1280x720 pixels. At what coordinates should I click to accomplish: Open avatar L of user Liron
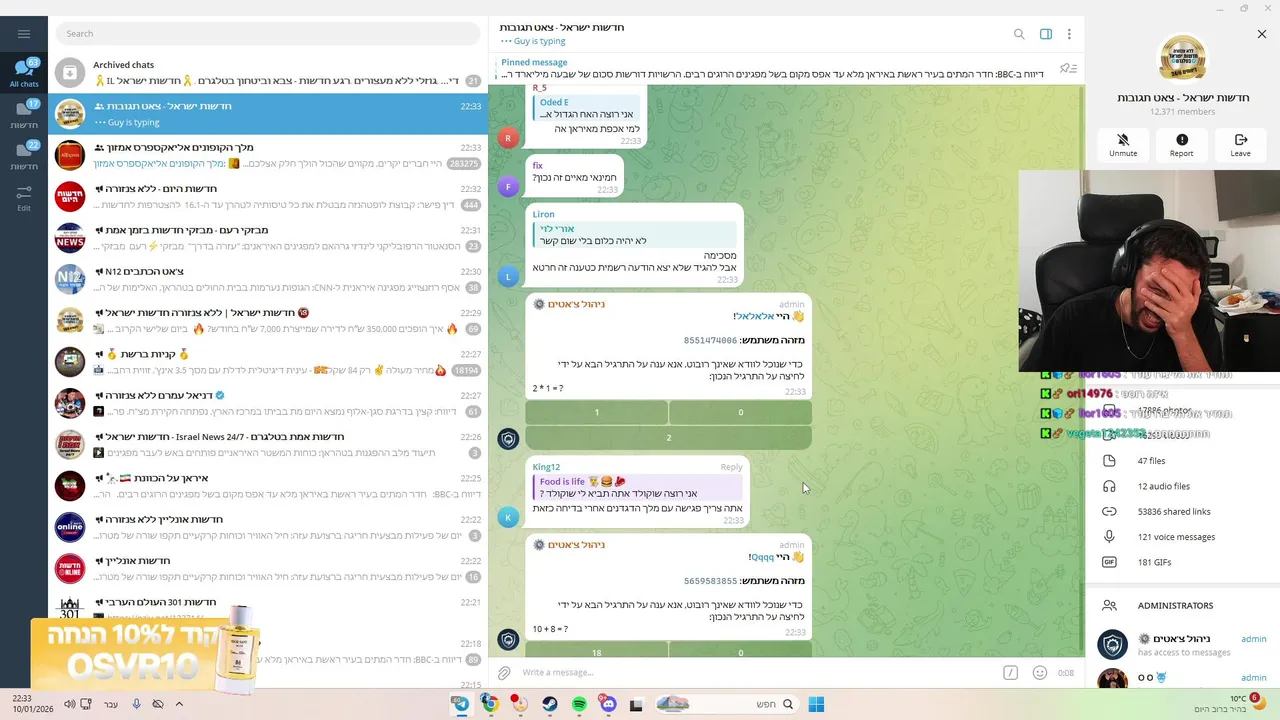(x=508, y=276)
